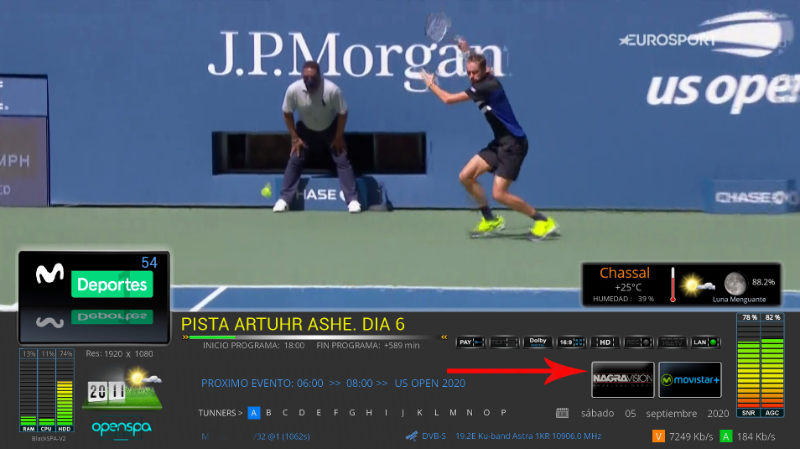Click the flip clock showing 20:11
This screenshot has height=449, width=800.
pos(106,392)
